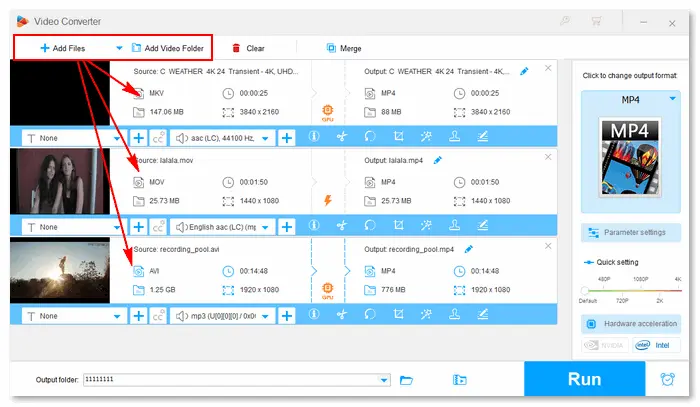
Task: Open subtitle None dropdown on MKV row
Action: (x=74, y=138)
